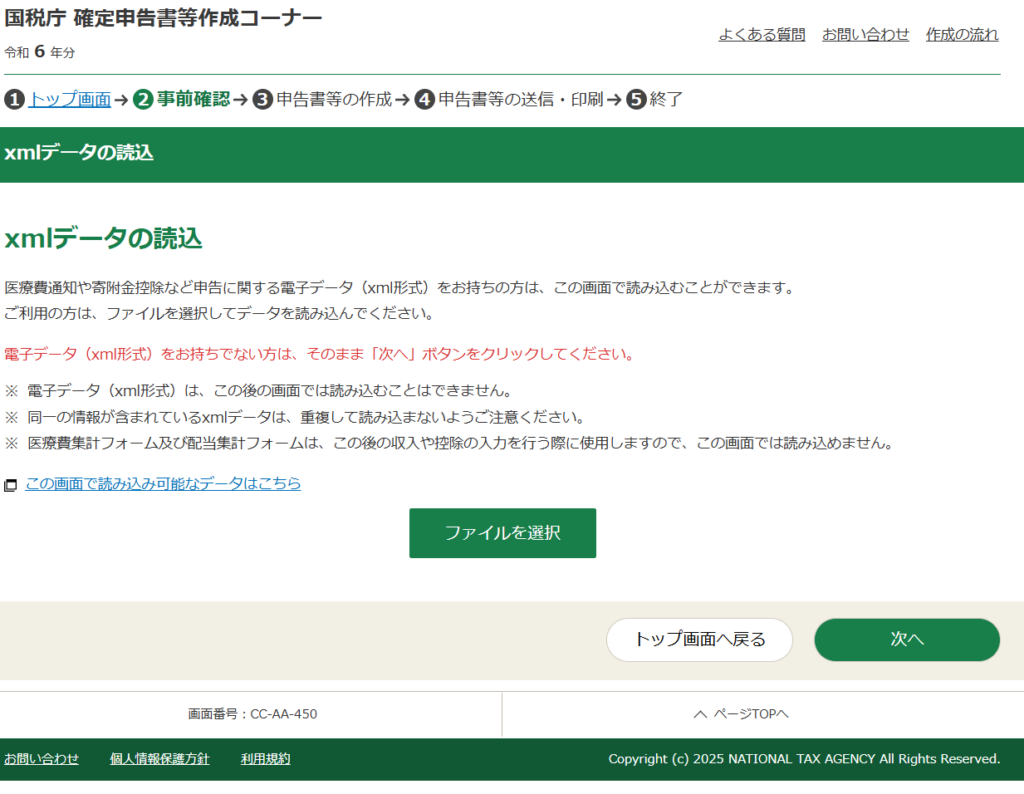
Task: Click the step 1 number circle icon
Action: tap(14, 100)
